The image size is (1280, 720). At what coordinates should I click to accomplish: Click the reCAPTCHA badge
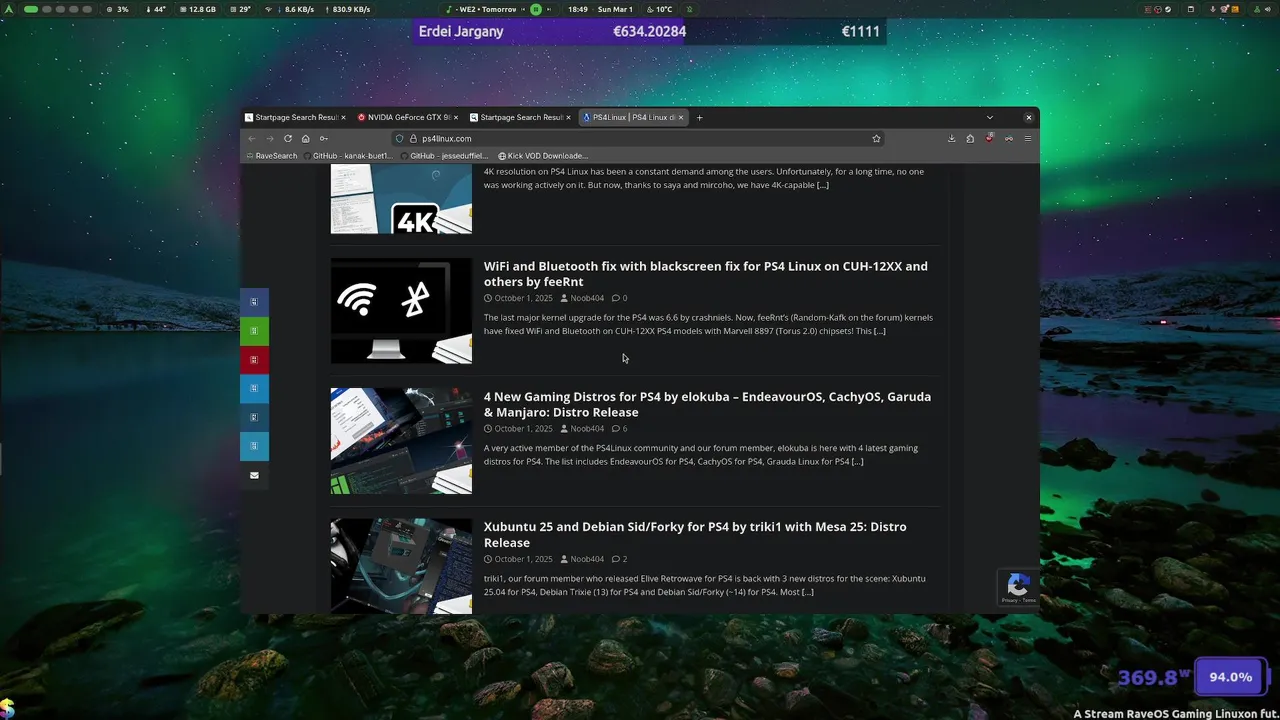point(1018,587)
